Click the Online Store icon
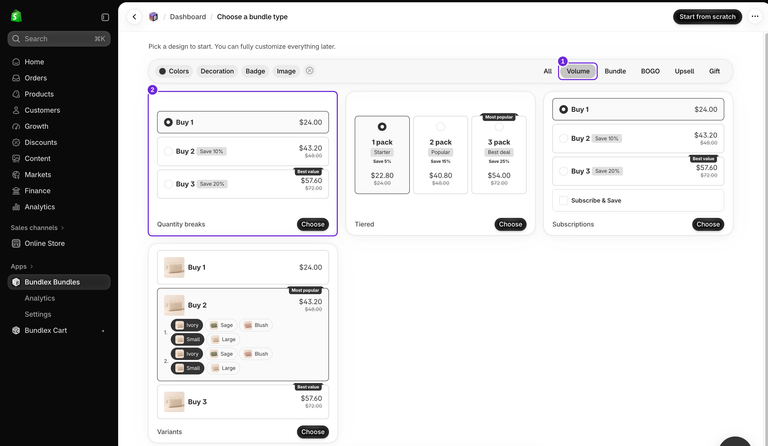This screenshot has height=446, width=768. coord(16,243)
